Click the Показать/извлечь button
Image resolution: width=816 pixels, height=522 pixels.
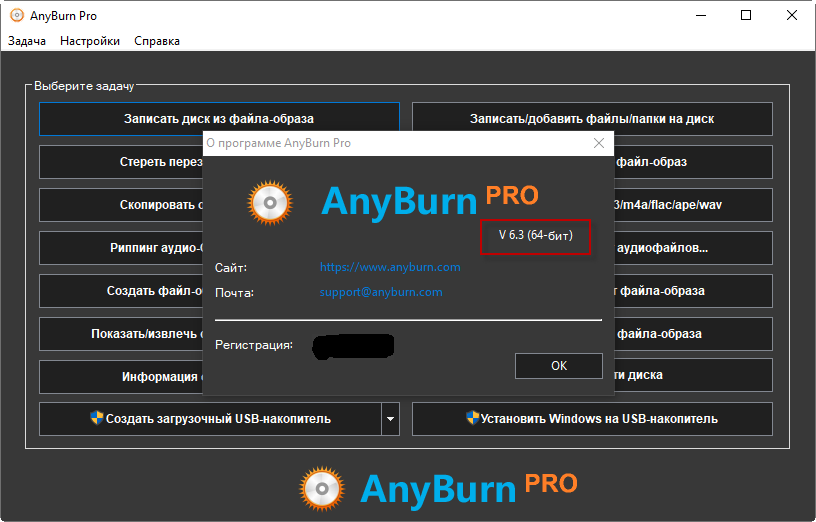121,334
